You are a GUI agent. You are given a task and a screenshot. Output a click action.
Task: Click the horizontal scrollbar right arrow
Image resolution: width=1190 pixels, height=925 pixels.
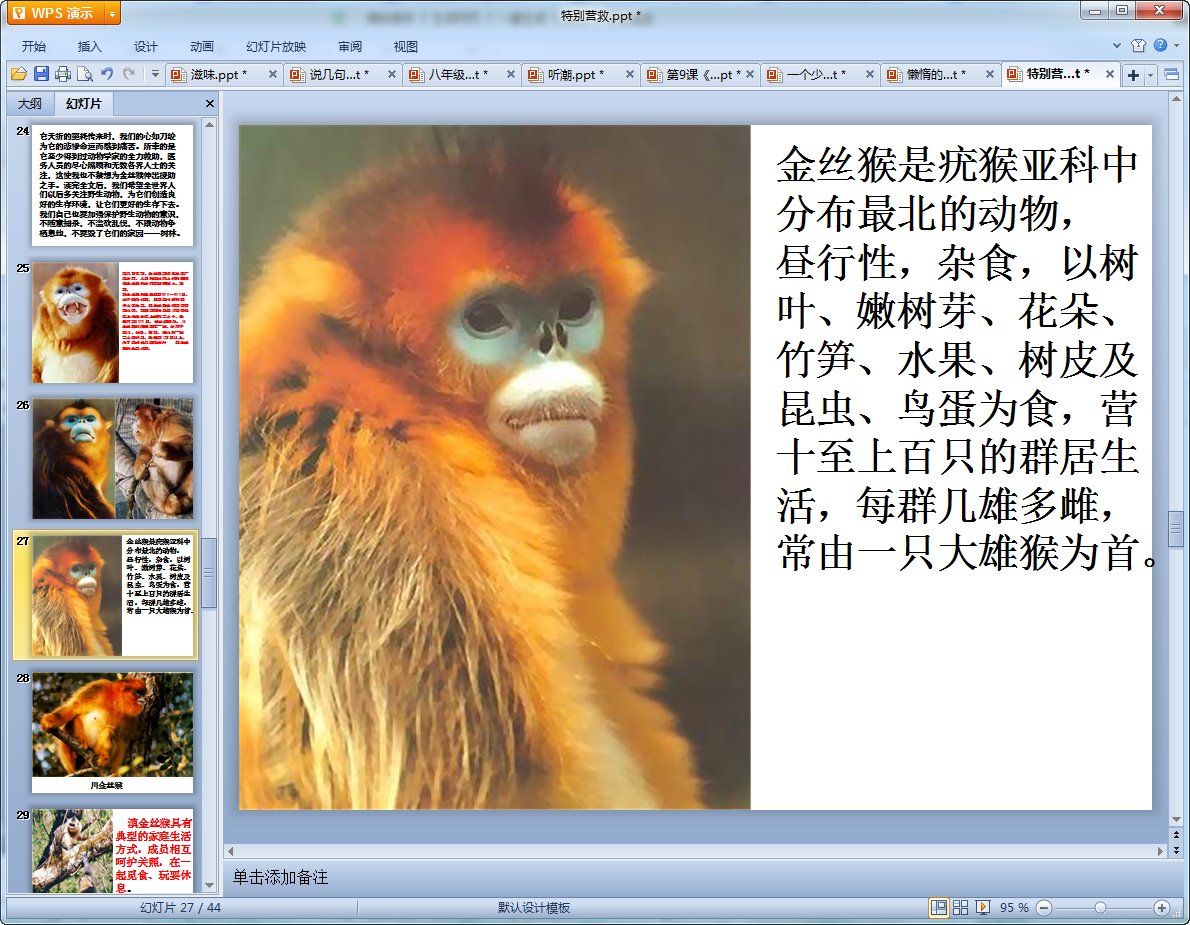pyautogui.click(x=1160, y=851)
